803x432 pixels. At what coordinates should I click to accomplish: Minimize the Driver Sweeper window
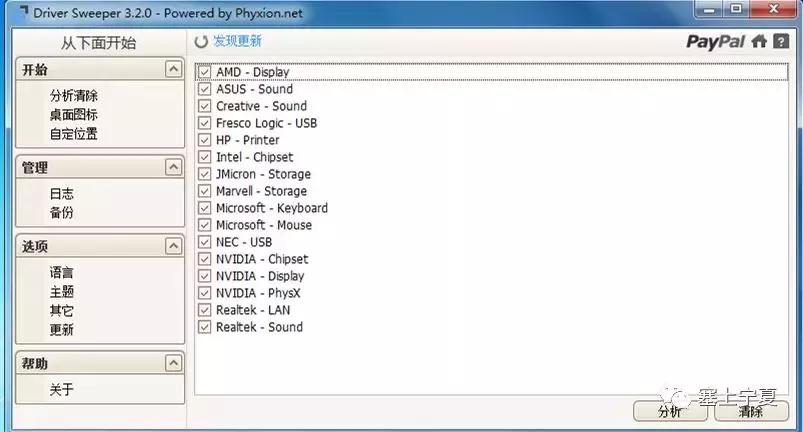coord(709,9)
